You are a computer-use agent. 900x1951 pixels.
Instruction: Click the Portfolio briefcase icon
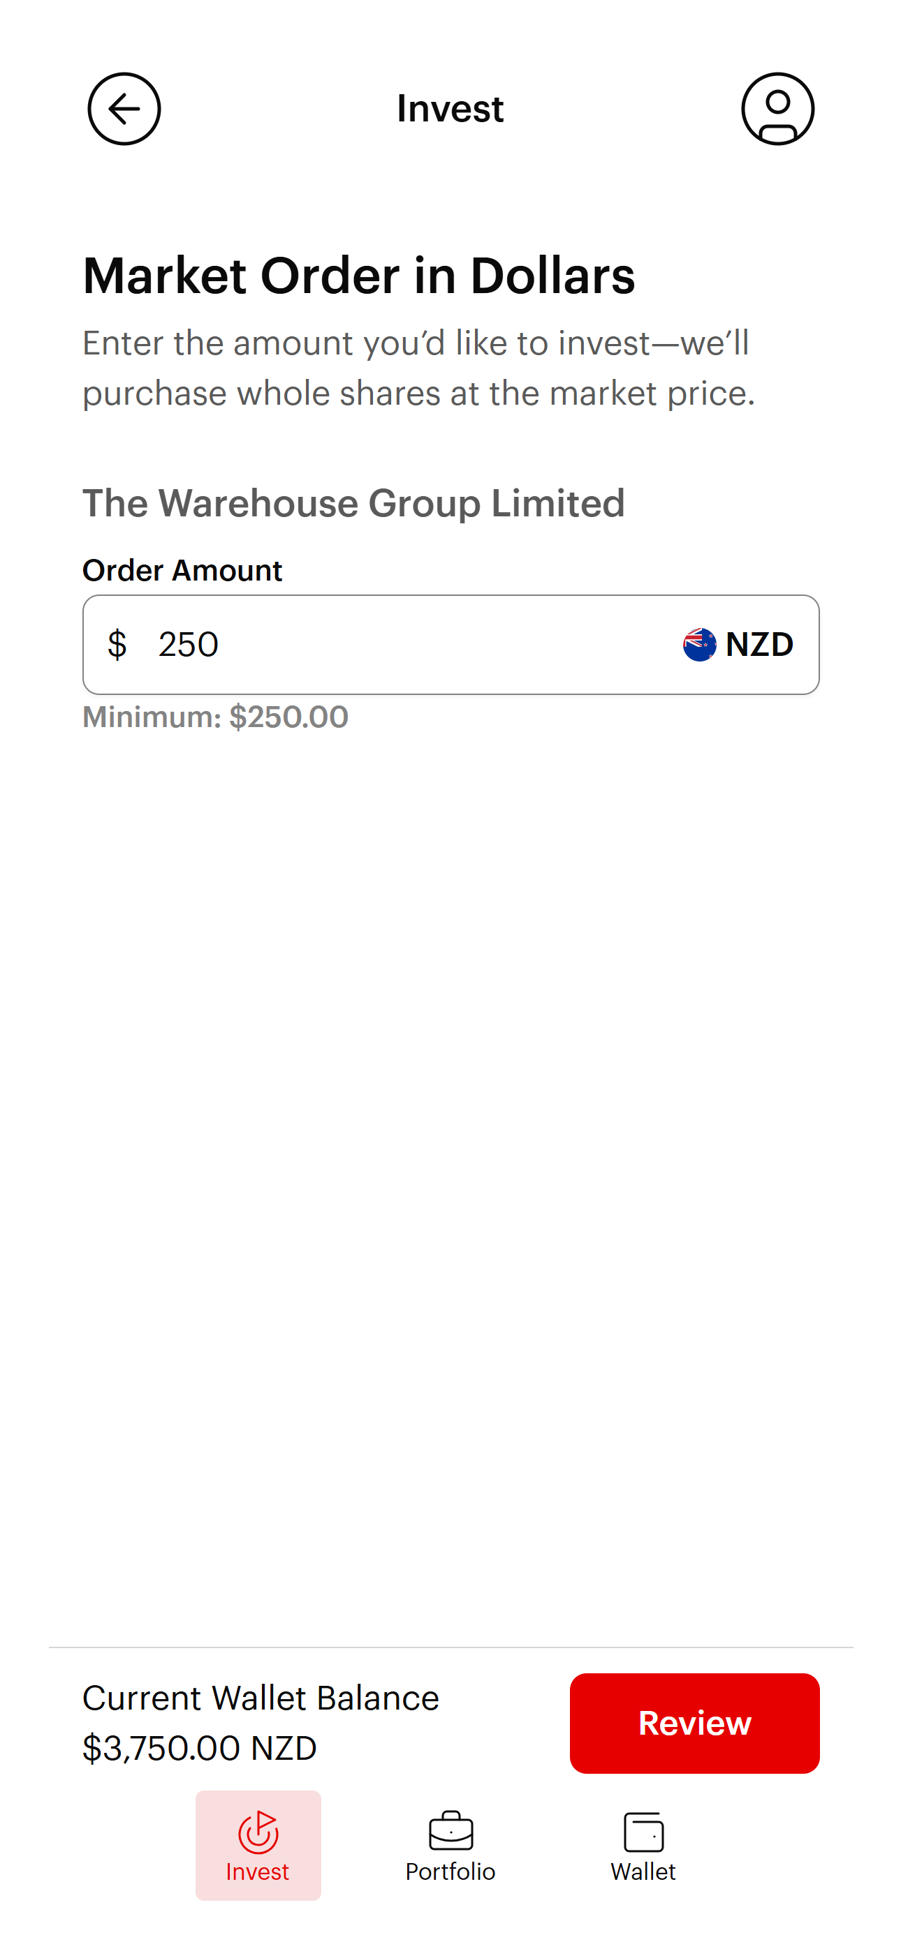(x=450, y=1828)
